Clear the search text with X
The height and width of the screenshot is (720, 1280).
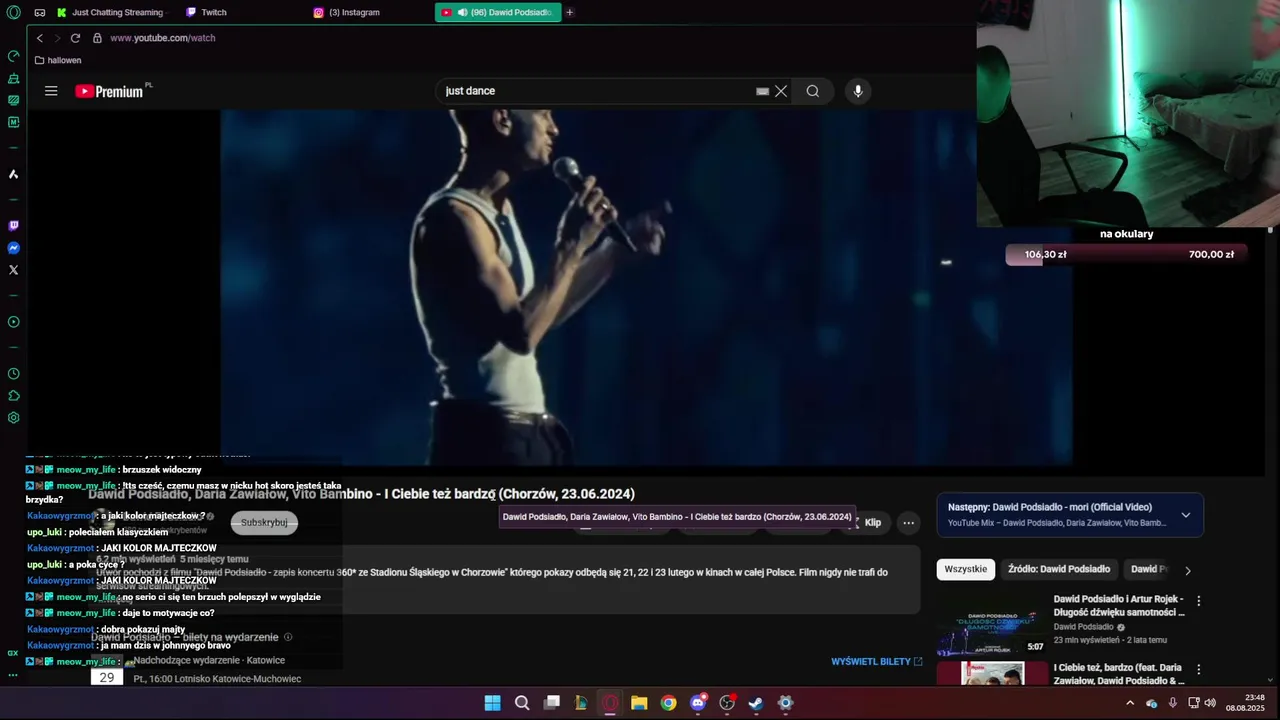[781, 91]
